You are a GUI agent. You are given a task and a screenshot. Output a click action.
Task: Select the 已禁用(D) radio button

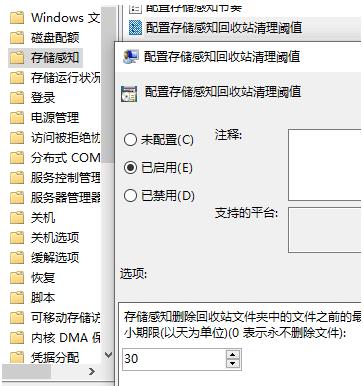(130, 195)
